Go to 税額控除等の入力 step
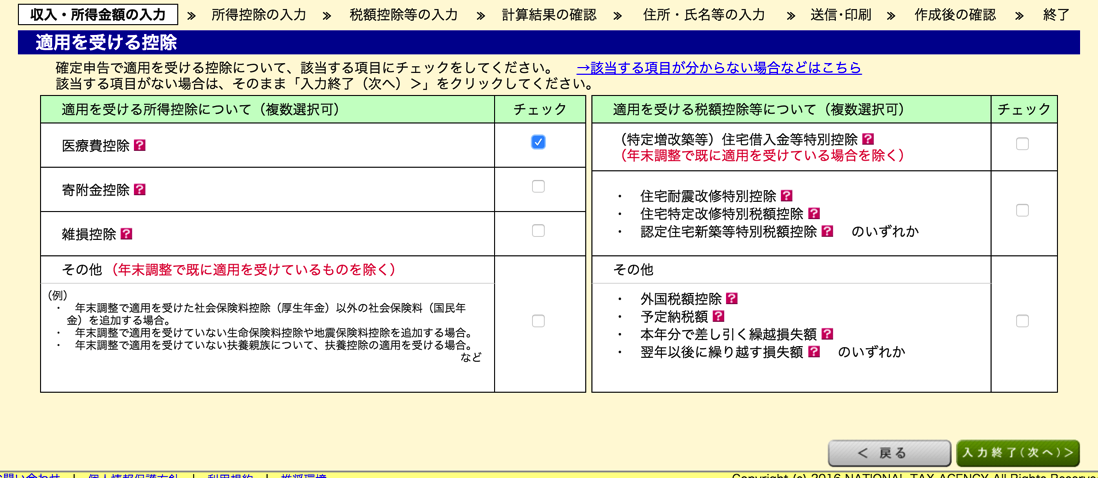This screenshot has width=1098, height=478. 403,15
